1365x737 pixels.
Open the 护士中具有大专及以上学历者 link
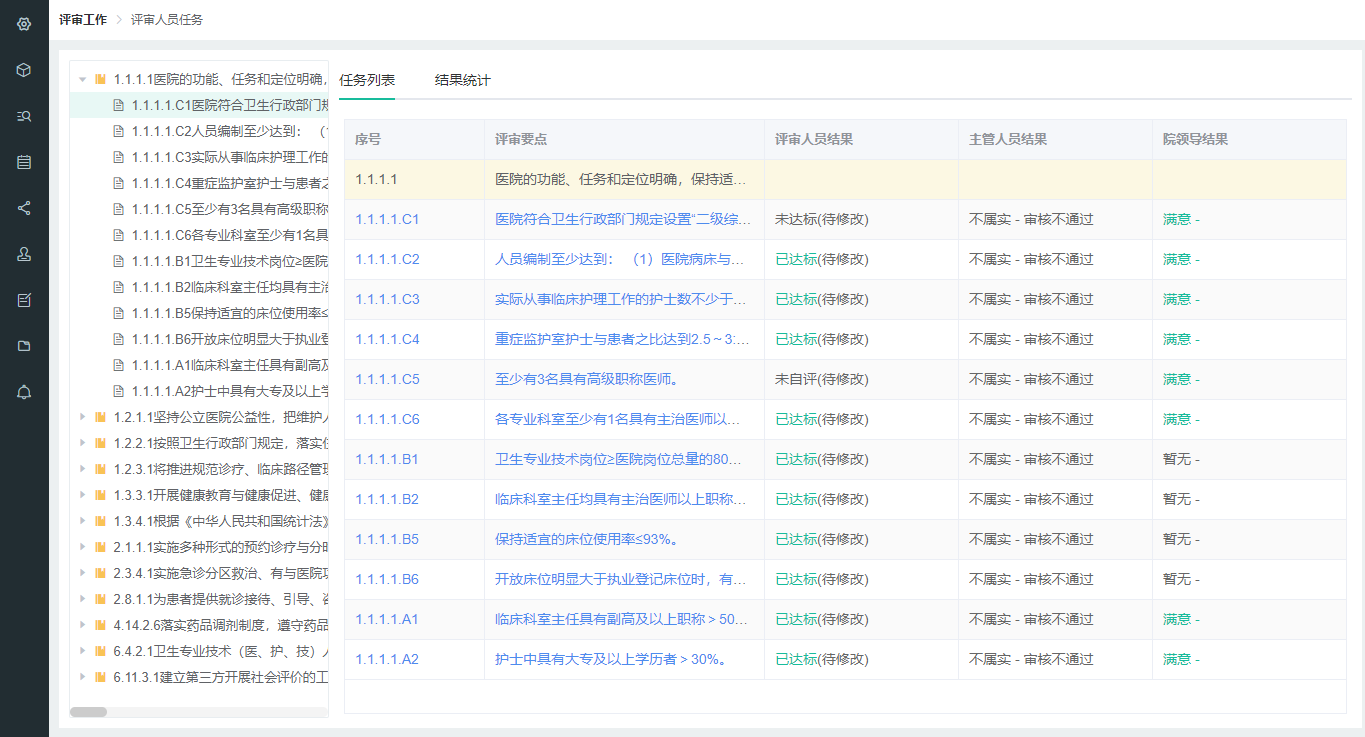[610, 659]
